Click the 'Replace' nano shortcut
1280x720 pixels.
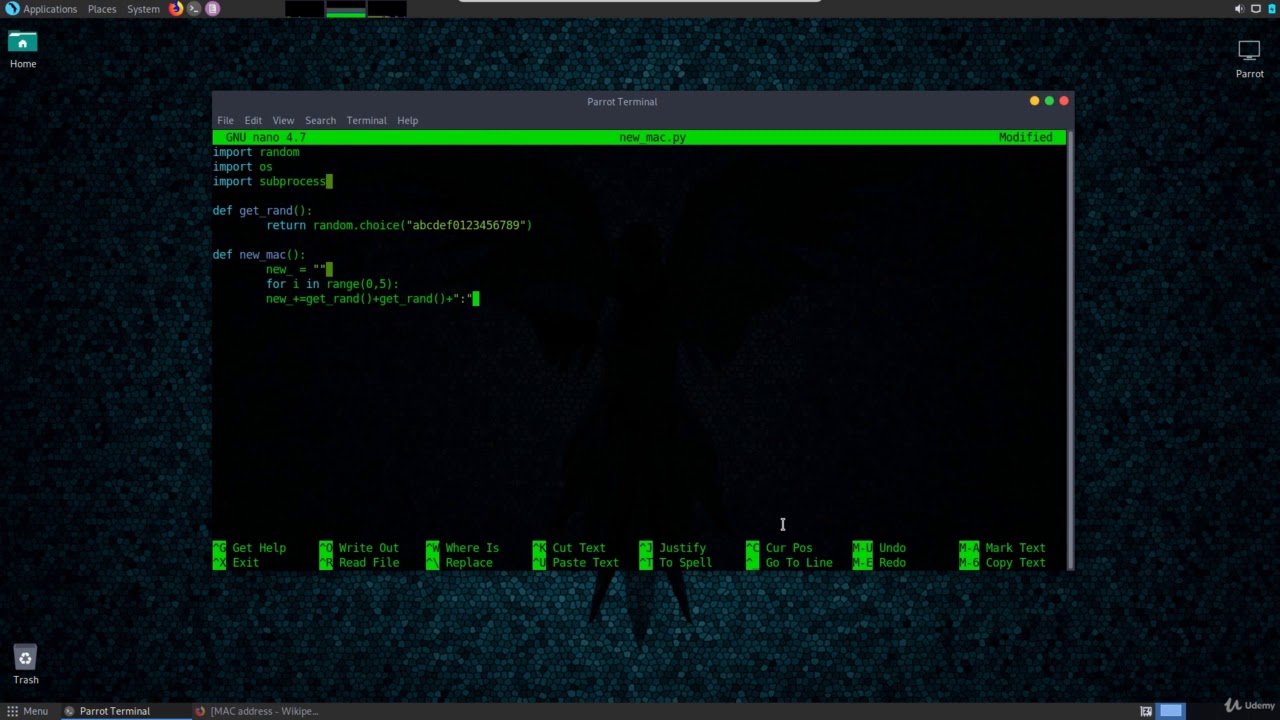tap(459, 563)
